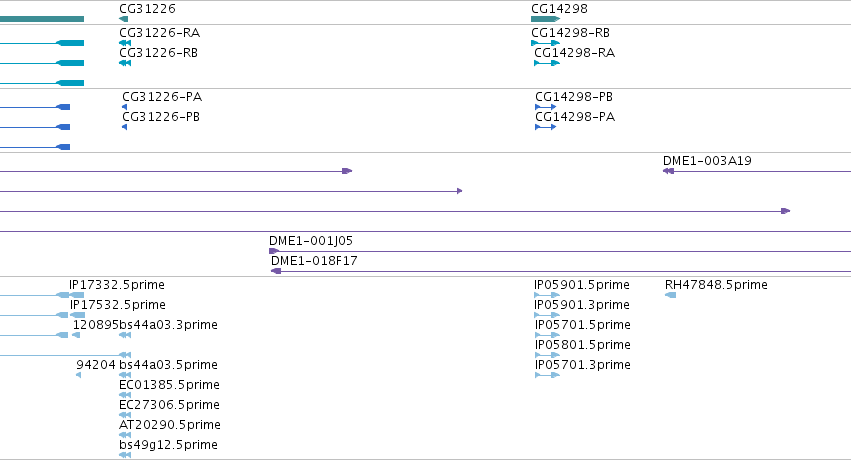Click the CG14298-PA protein glyph
Screen dimensions: 851x460
coord(545,127)
